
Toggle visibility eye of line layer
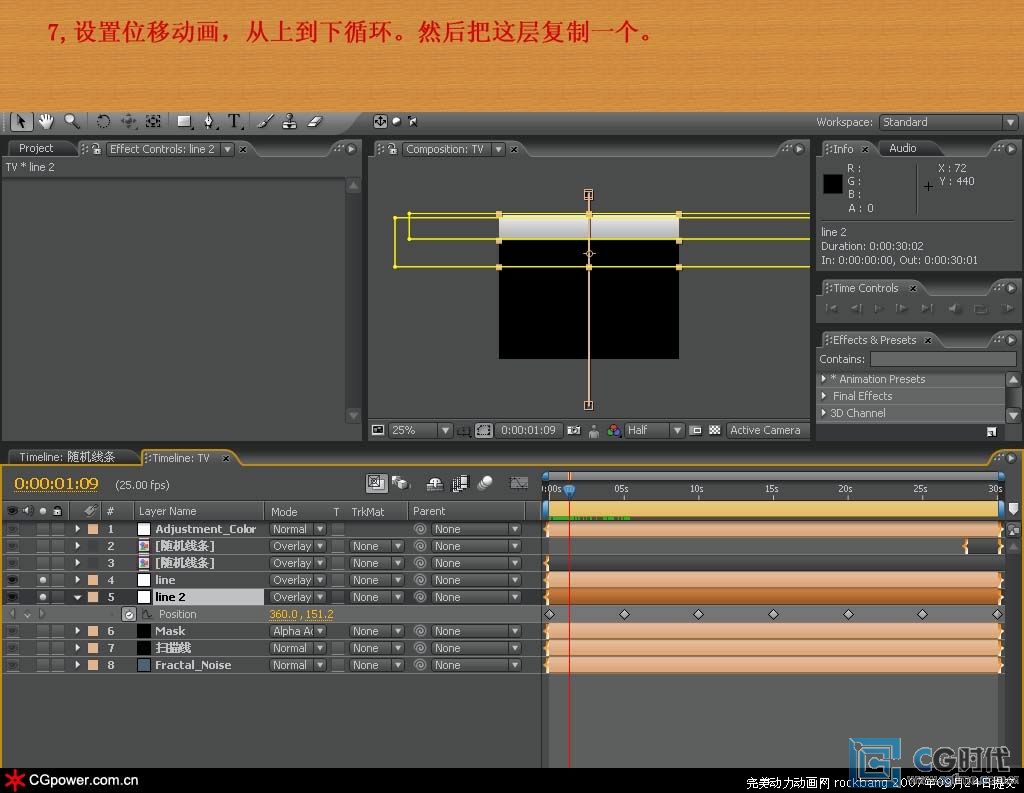tap(12, 580)
